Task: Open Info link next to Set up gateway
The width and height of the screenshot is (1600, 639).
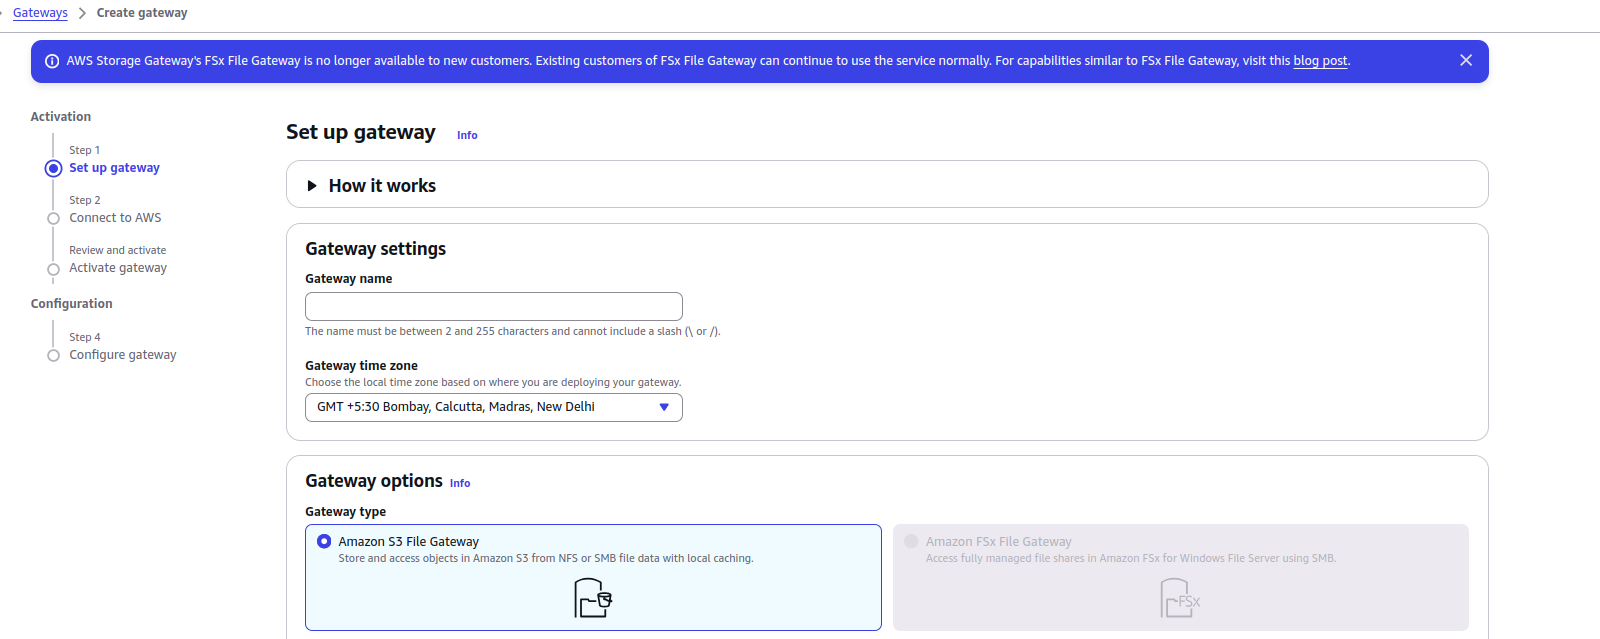Action: pos(467,135)
